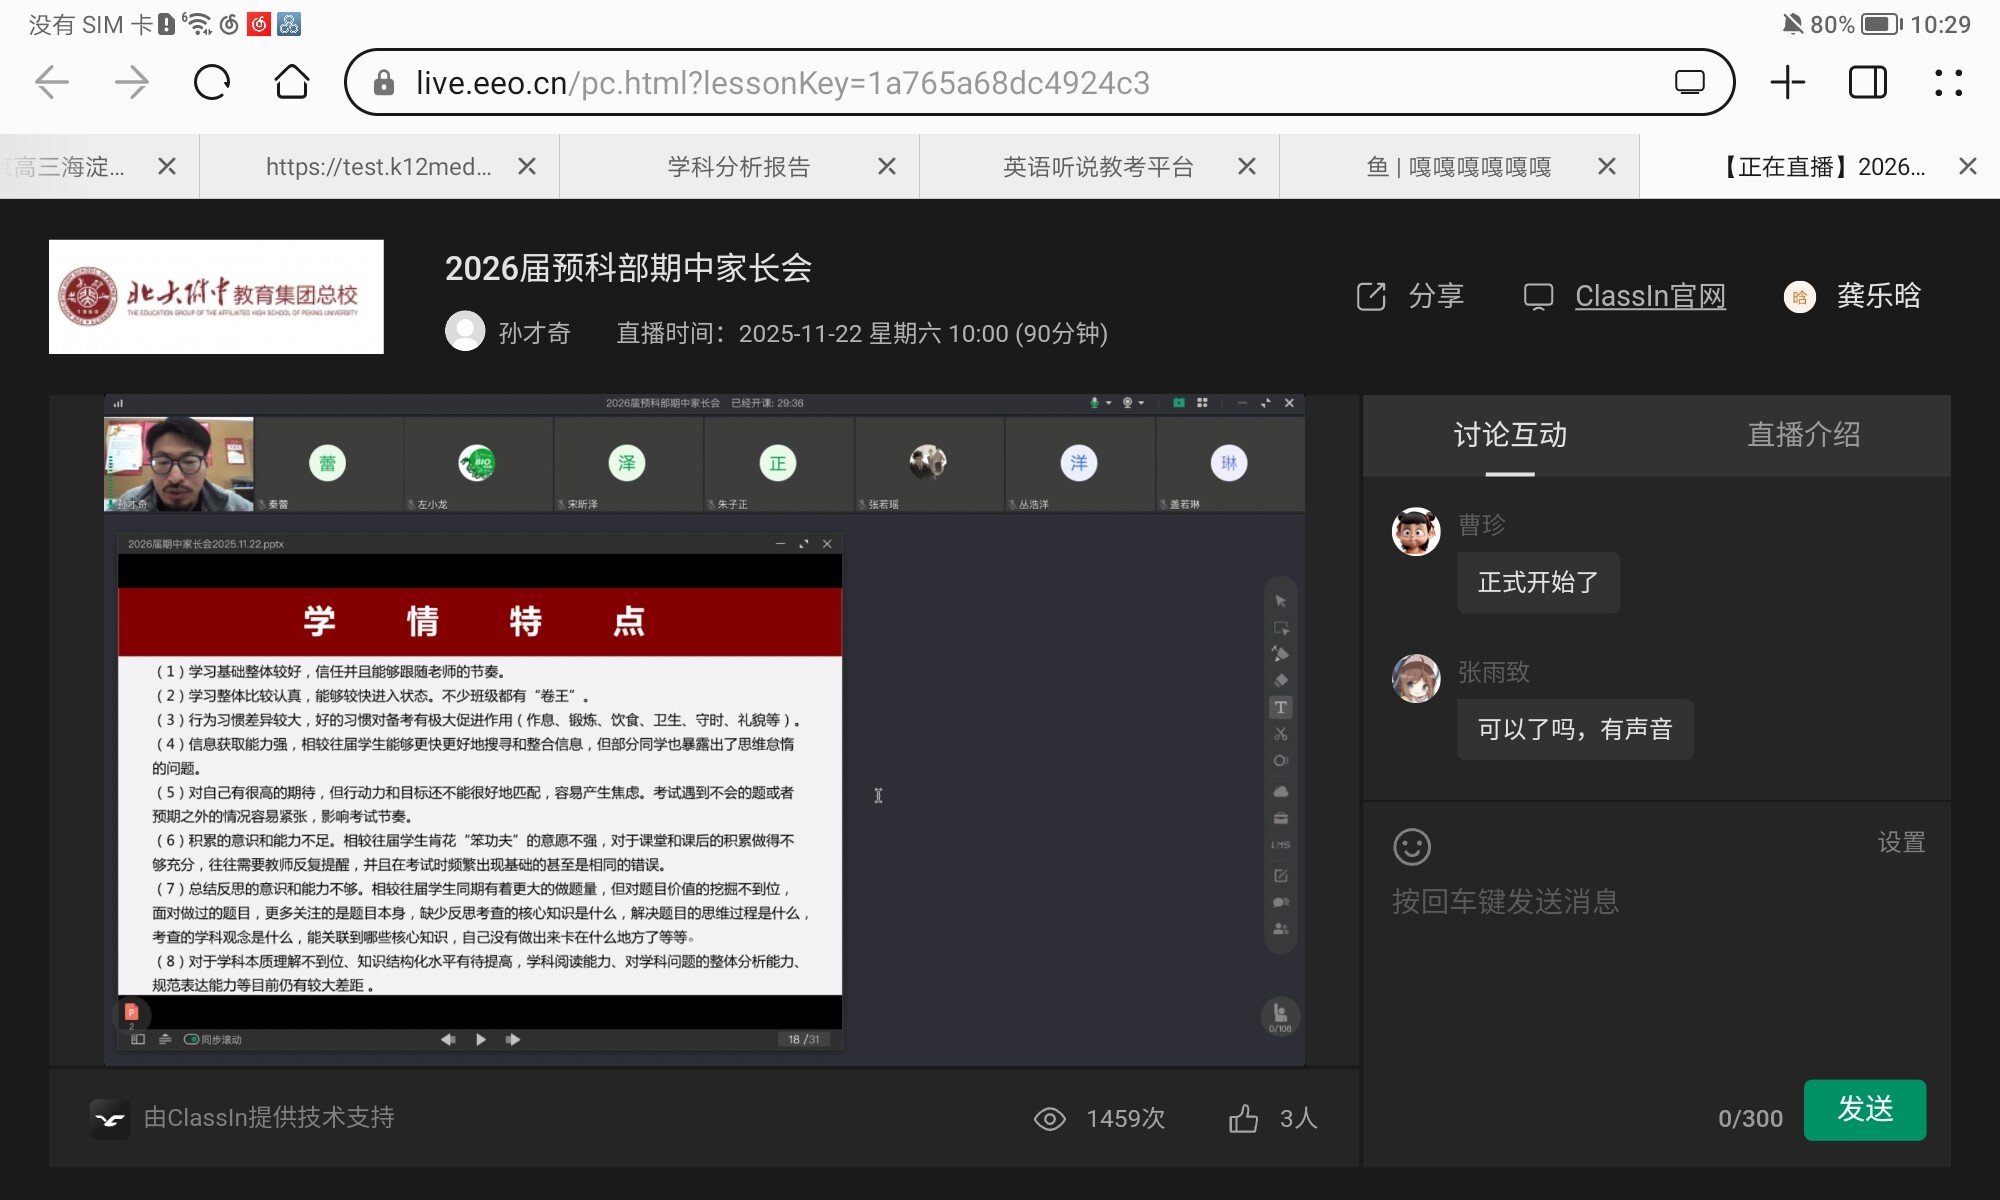Toggle the browser split-view panel icon
This screenshot has width=2000, height=1200.
tap(1867, 82)
